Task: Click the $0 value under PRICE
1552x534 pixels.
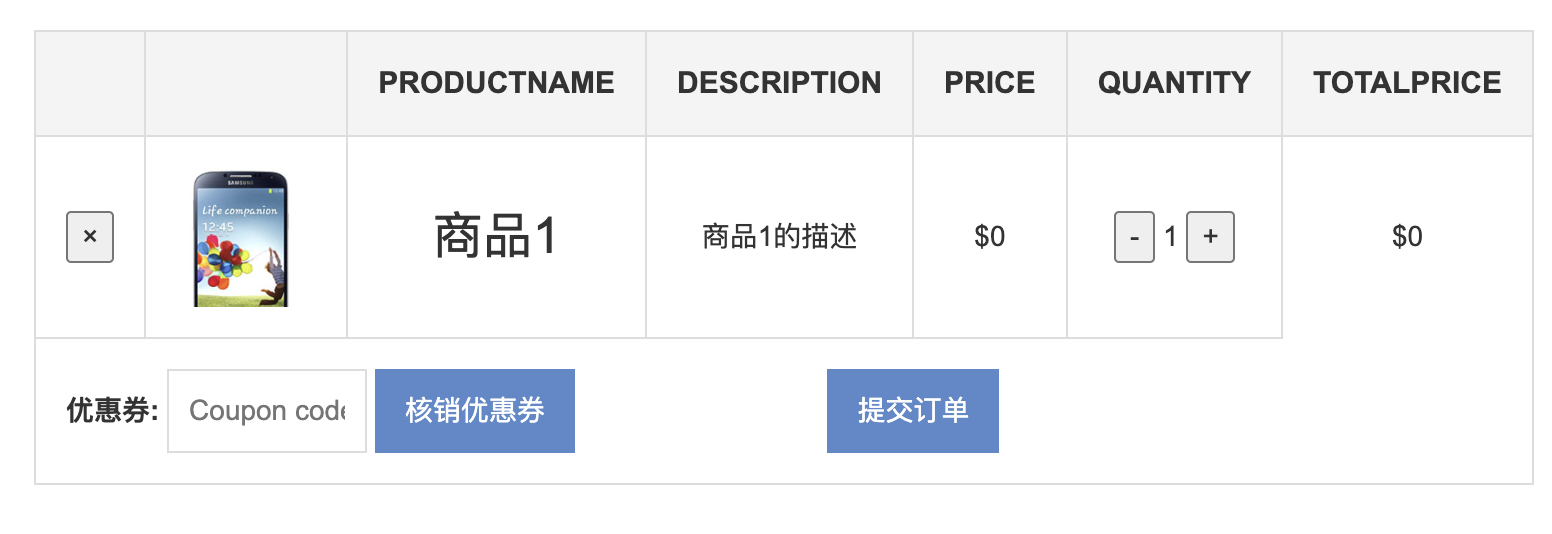Action: (x=989, y=237)
